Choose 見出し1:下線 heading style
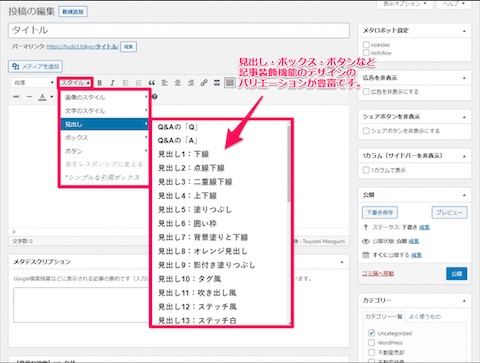 coord(183,154)
